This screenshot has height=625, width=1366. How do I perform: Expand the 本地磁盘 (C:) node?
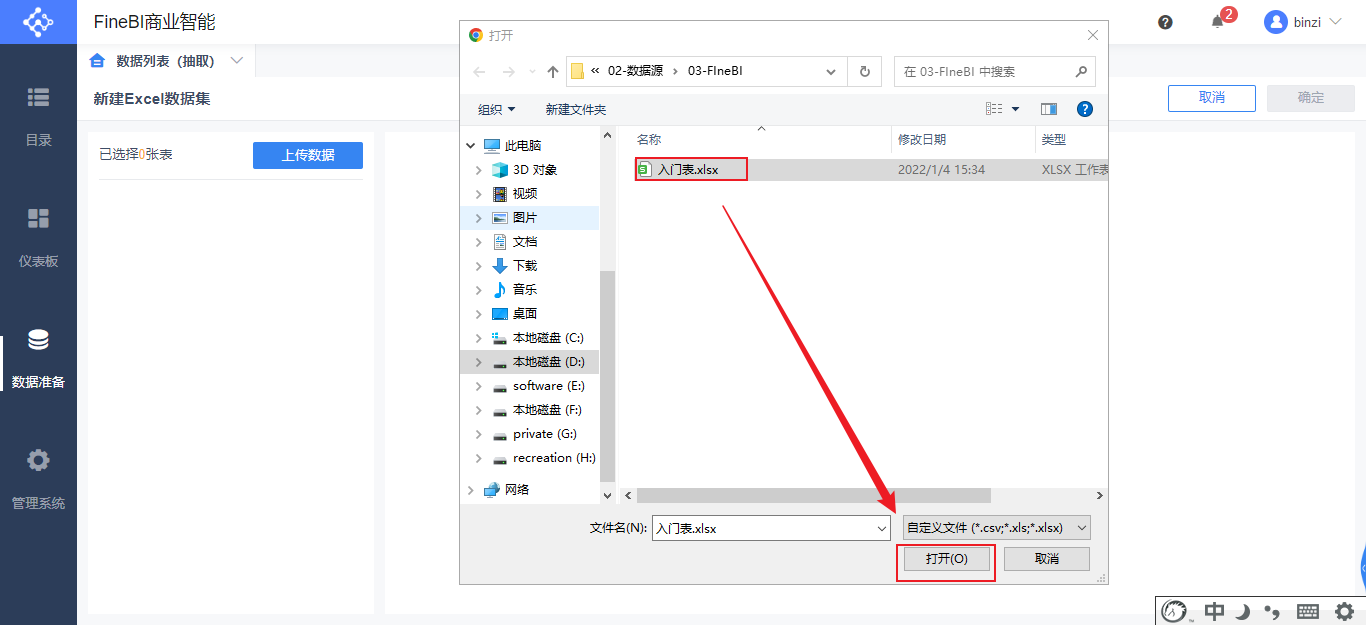point(479,338)
